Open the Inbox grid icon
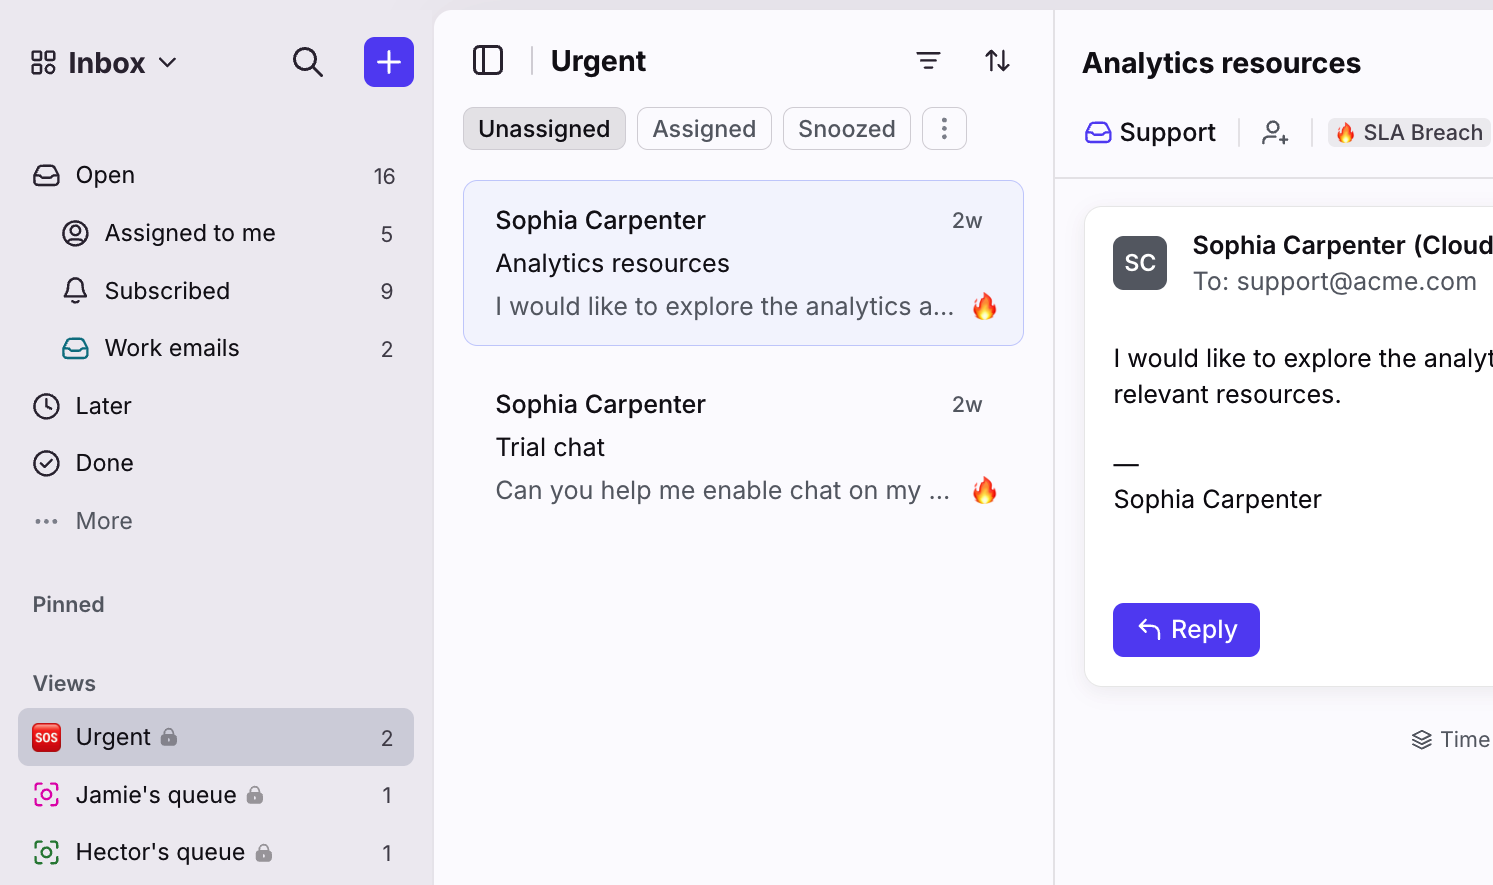Screen dimensions: 1493x885 [x=43, y=63]
